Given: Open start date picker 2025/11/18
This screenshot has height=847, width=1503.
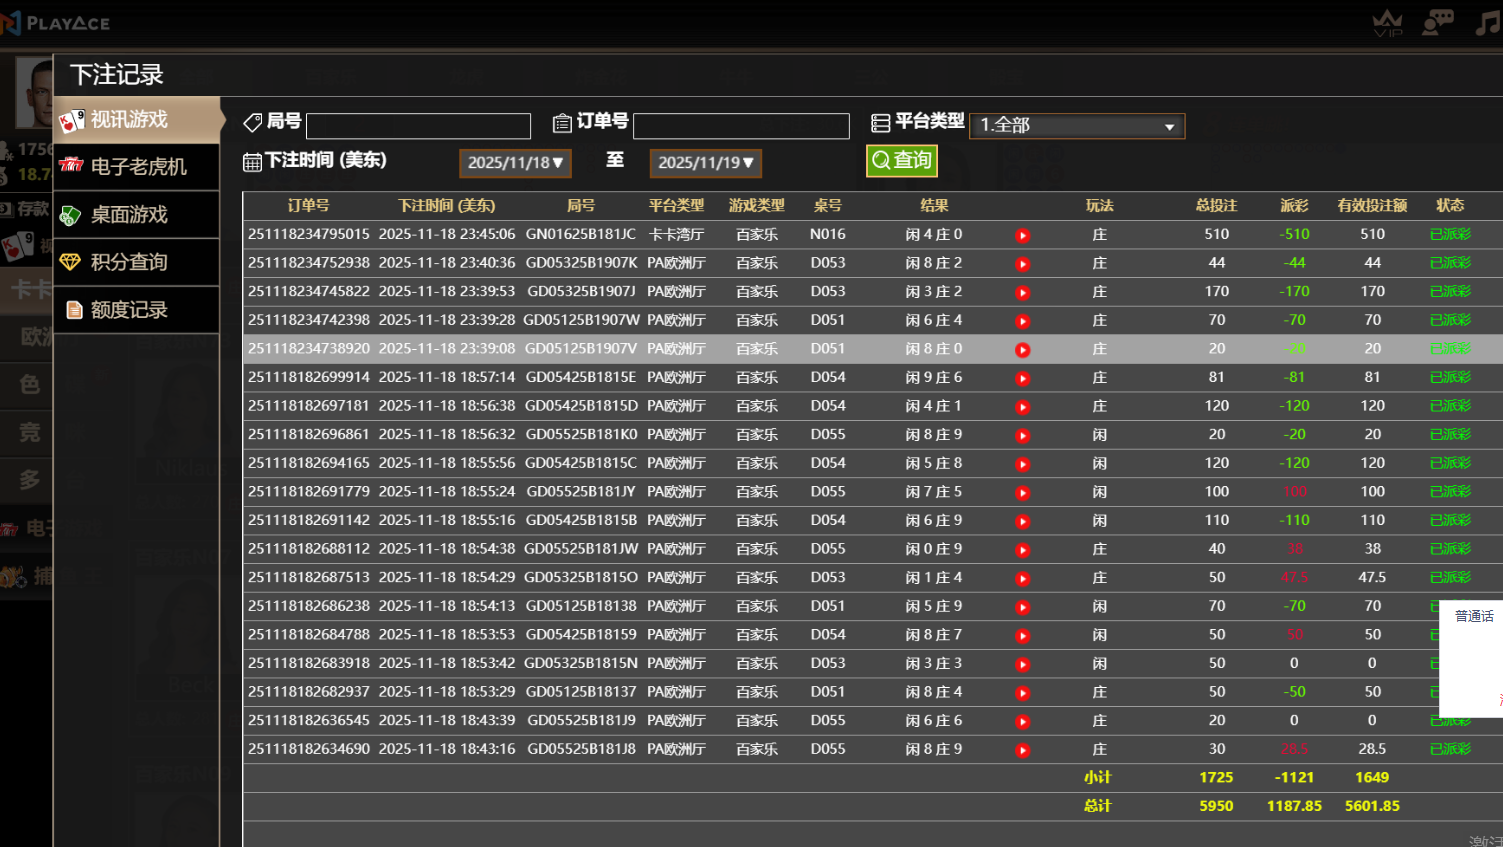Looking at the screenshot, I should point(514,163).
